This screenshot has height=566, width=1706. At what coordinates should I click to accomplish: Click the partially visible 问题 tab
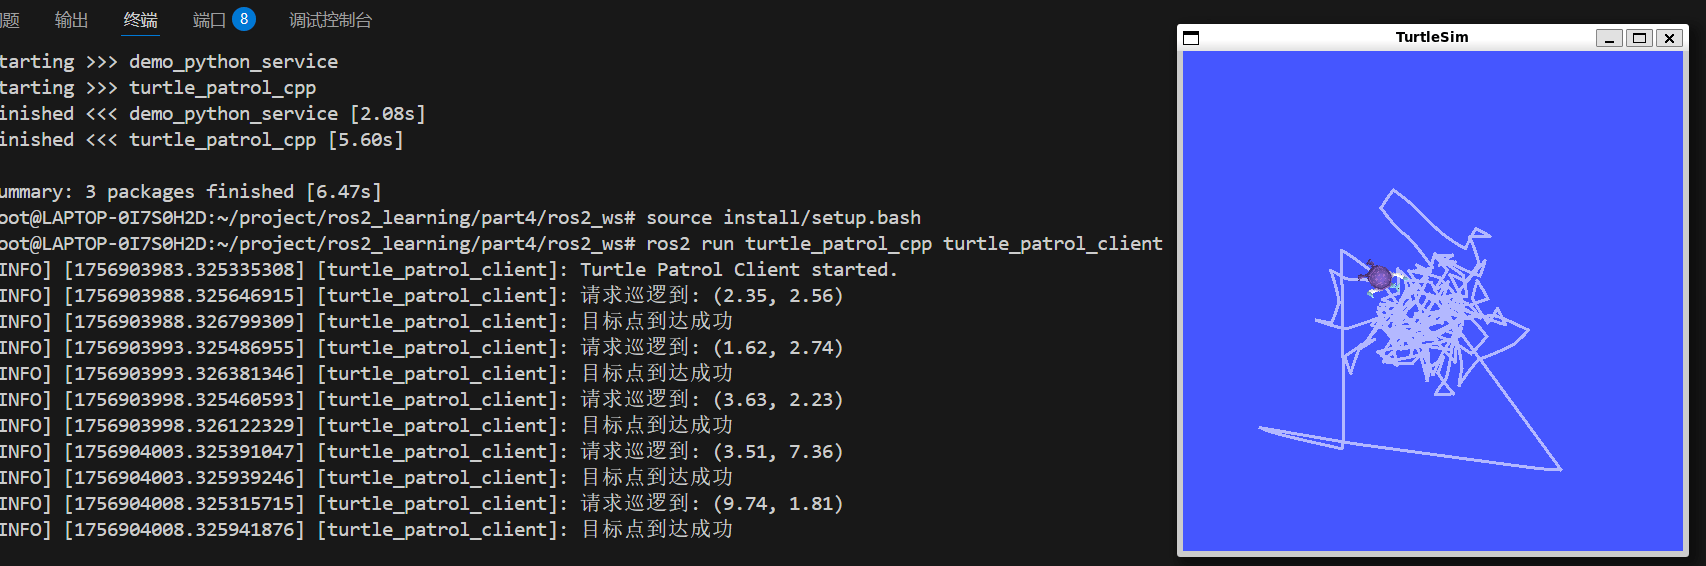9,20
